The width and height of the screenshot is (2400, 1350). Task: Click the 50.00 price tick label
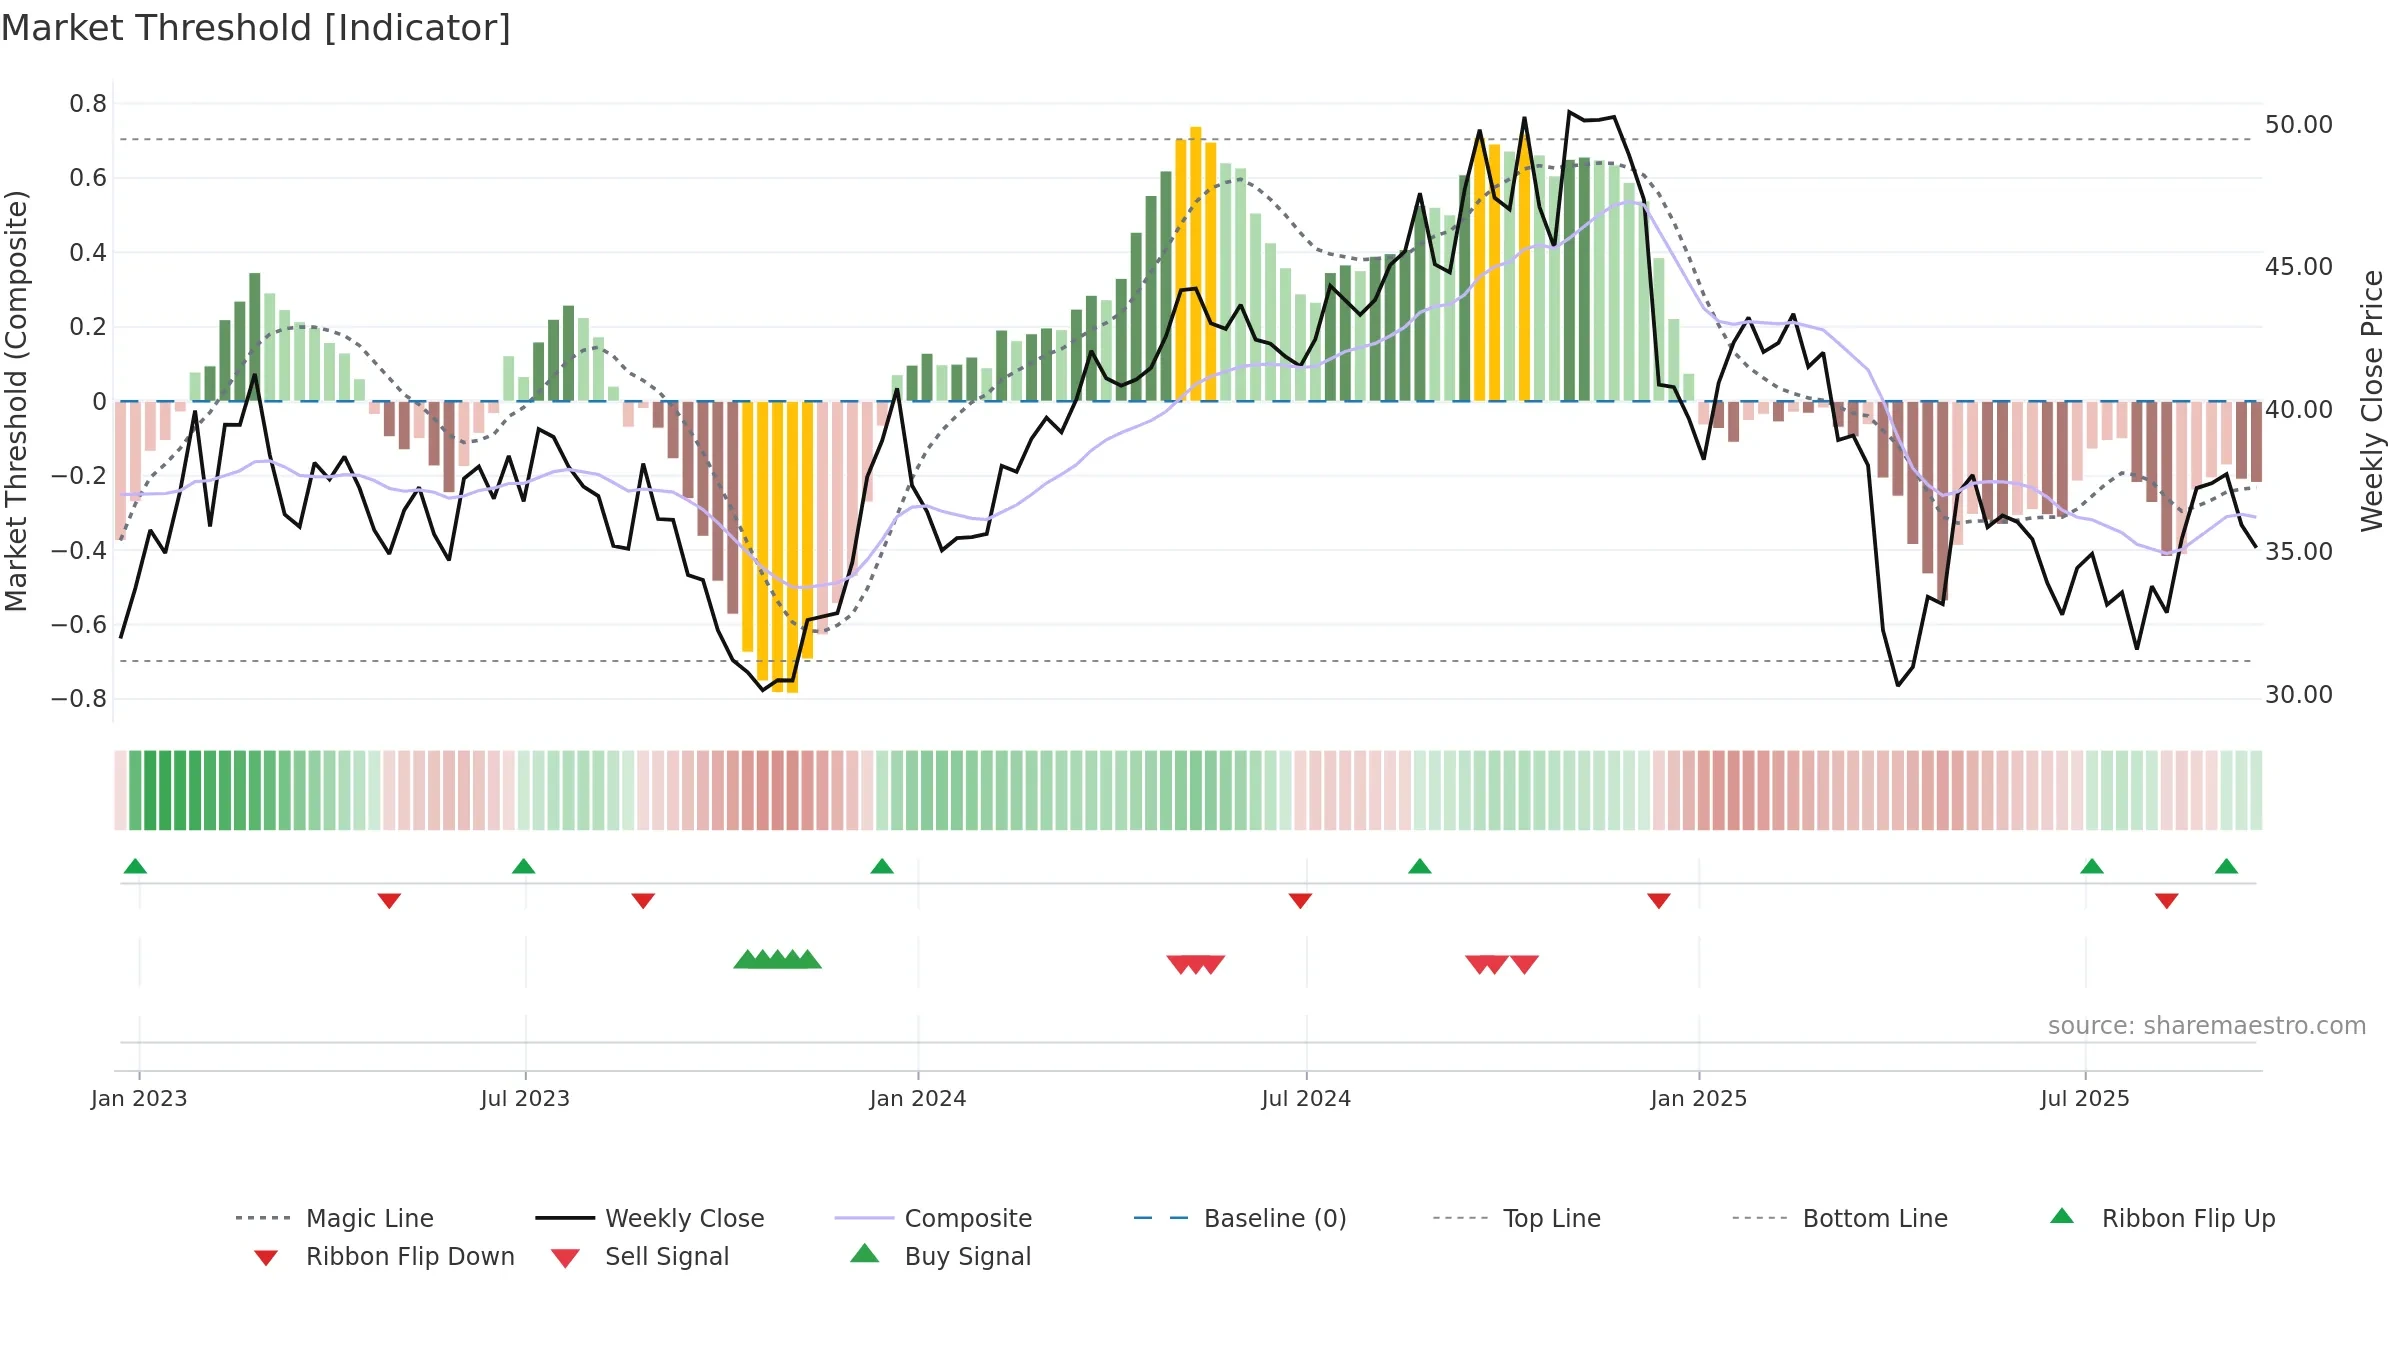pos(2298,125)
